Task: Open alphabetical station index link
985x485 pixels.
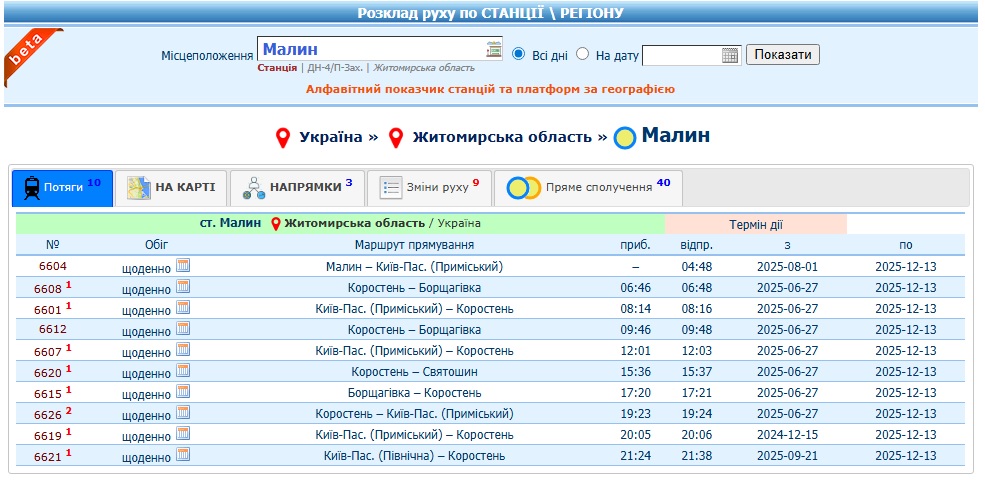Action: (x=490, y=89)
